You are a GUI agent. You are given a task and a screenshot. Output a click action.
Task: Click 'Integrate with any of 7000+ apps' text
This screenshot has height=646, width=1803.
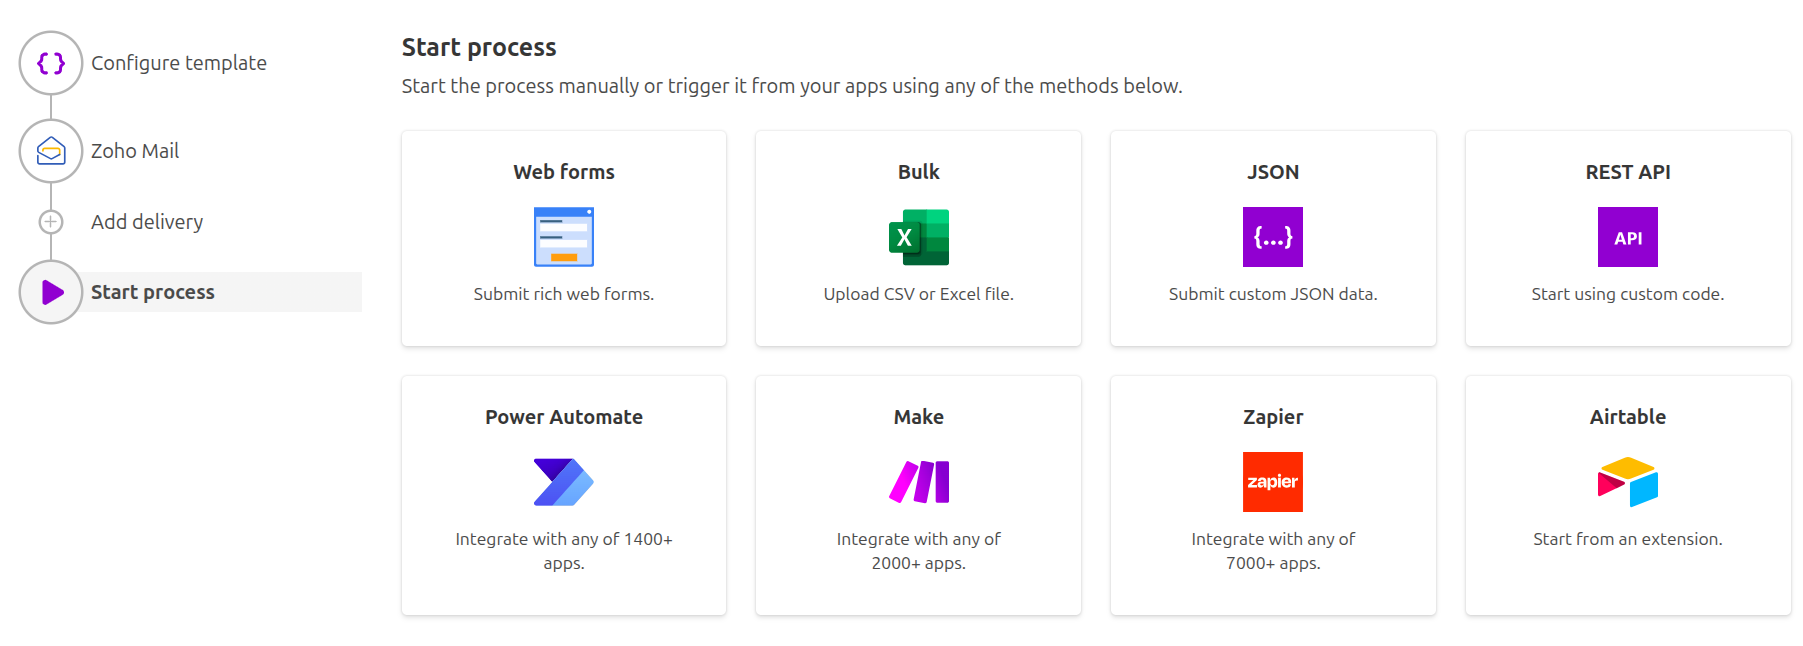tap(1272, 551)
